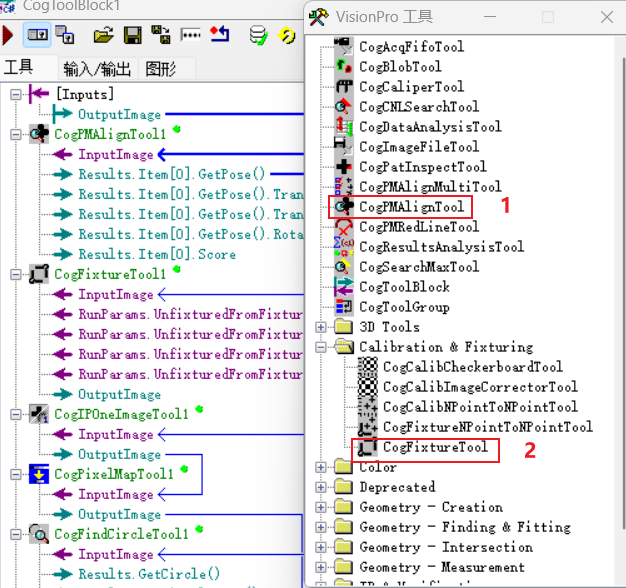This screenshot has height=588, width=626.
Task: Expand the Deprecated folder
Action: (x=321, y=487)
